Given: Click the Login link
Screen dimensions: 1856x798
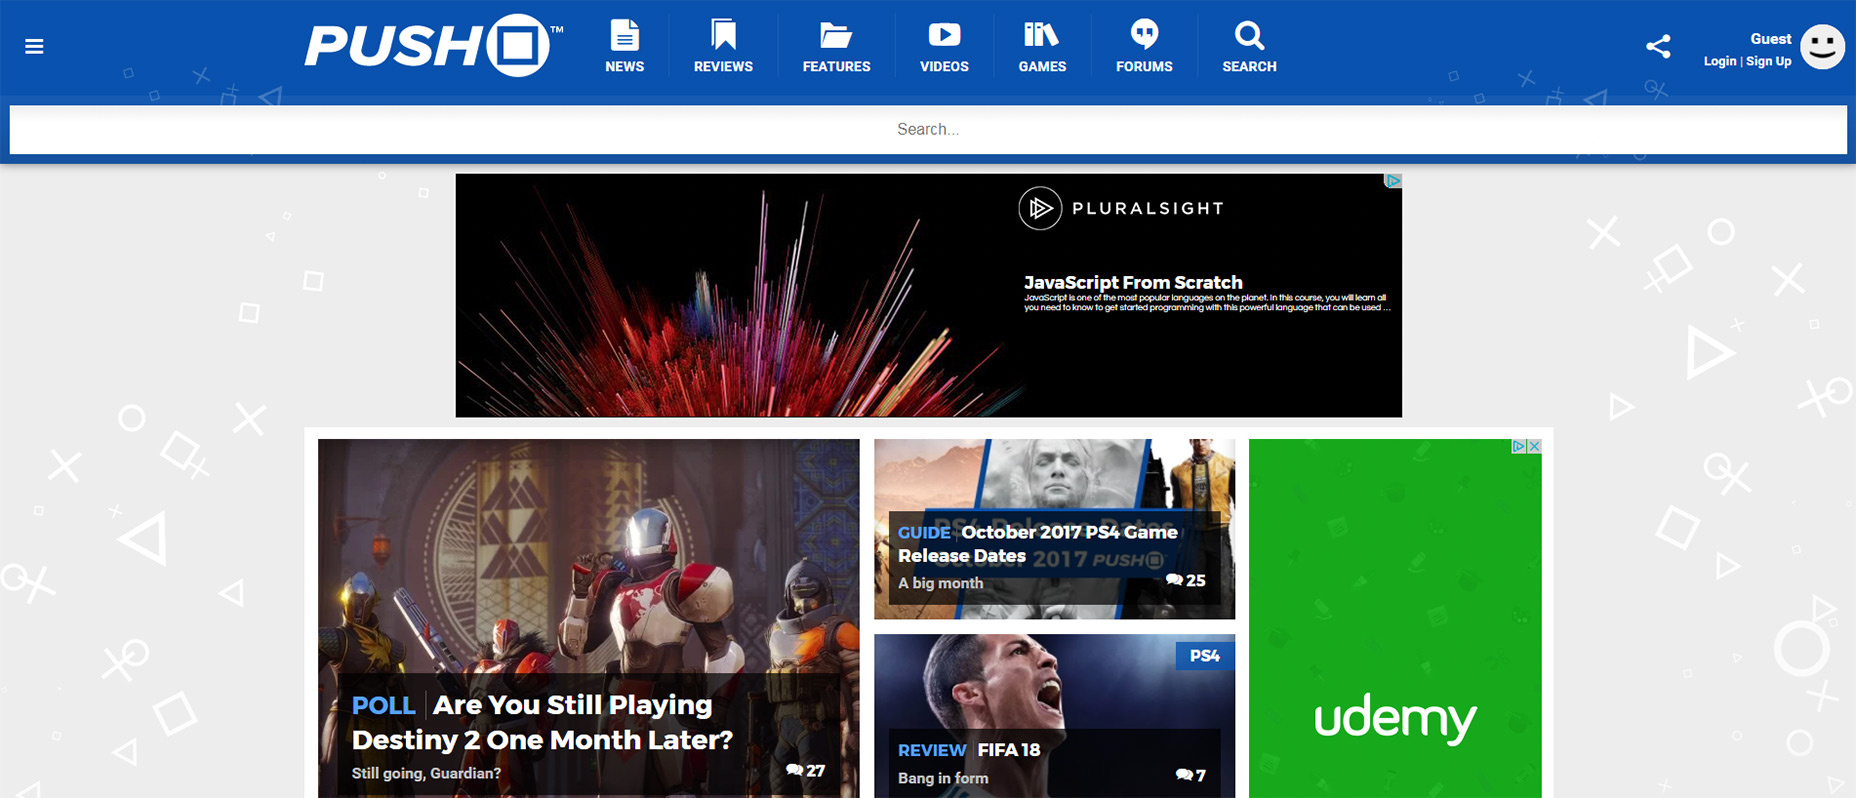Looking at the screenshot, I should (1719, 62).
